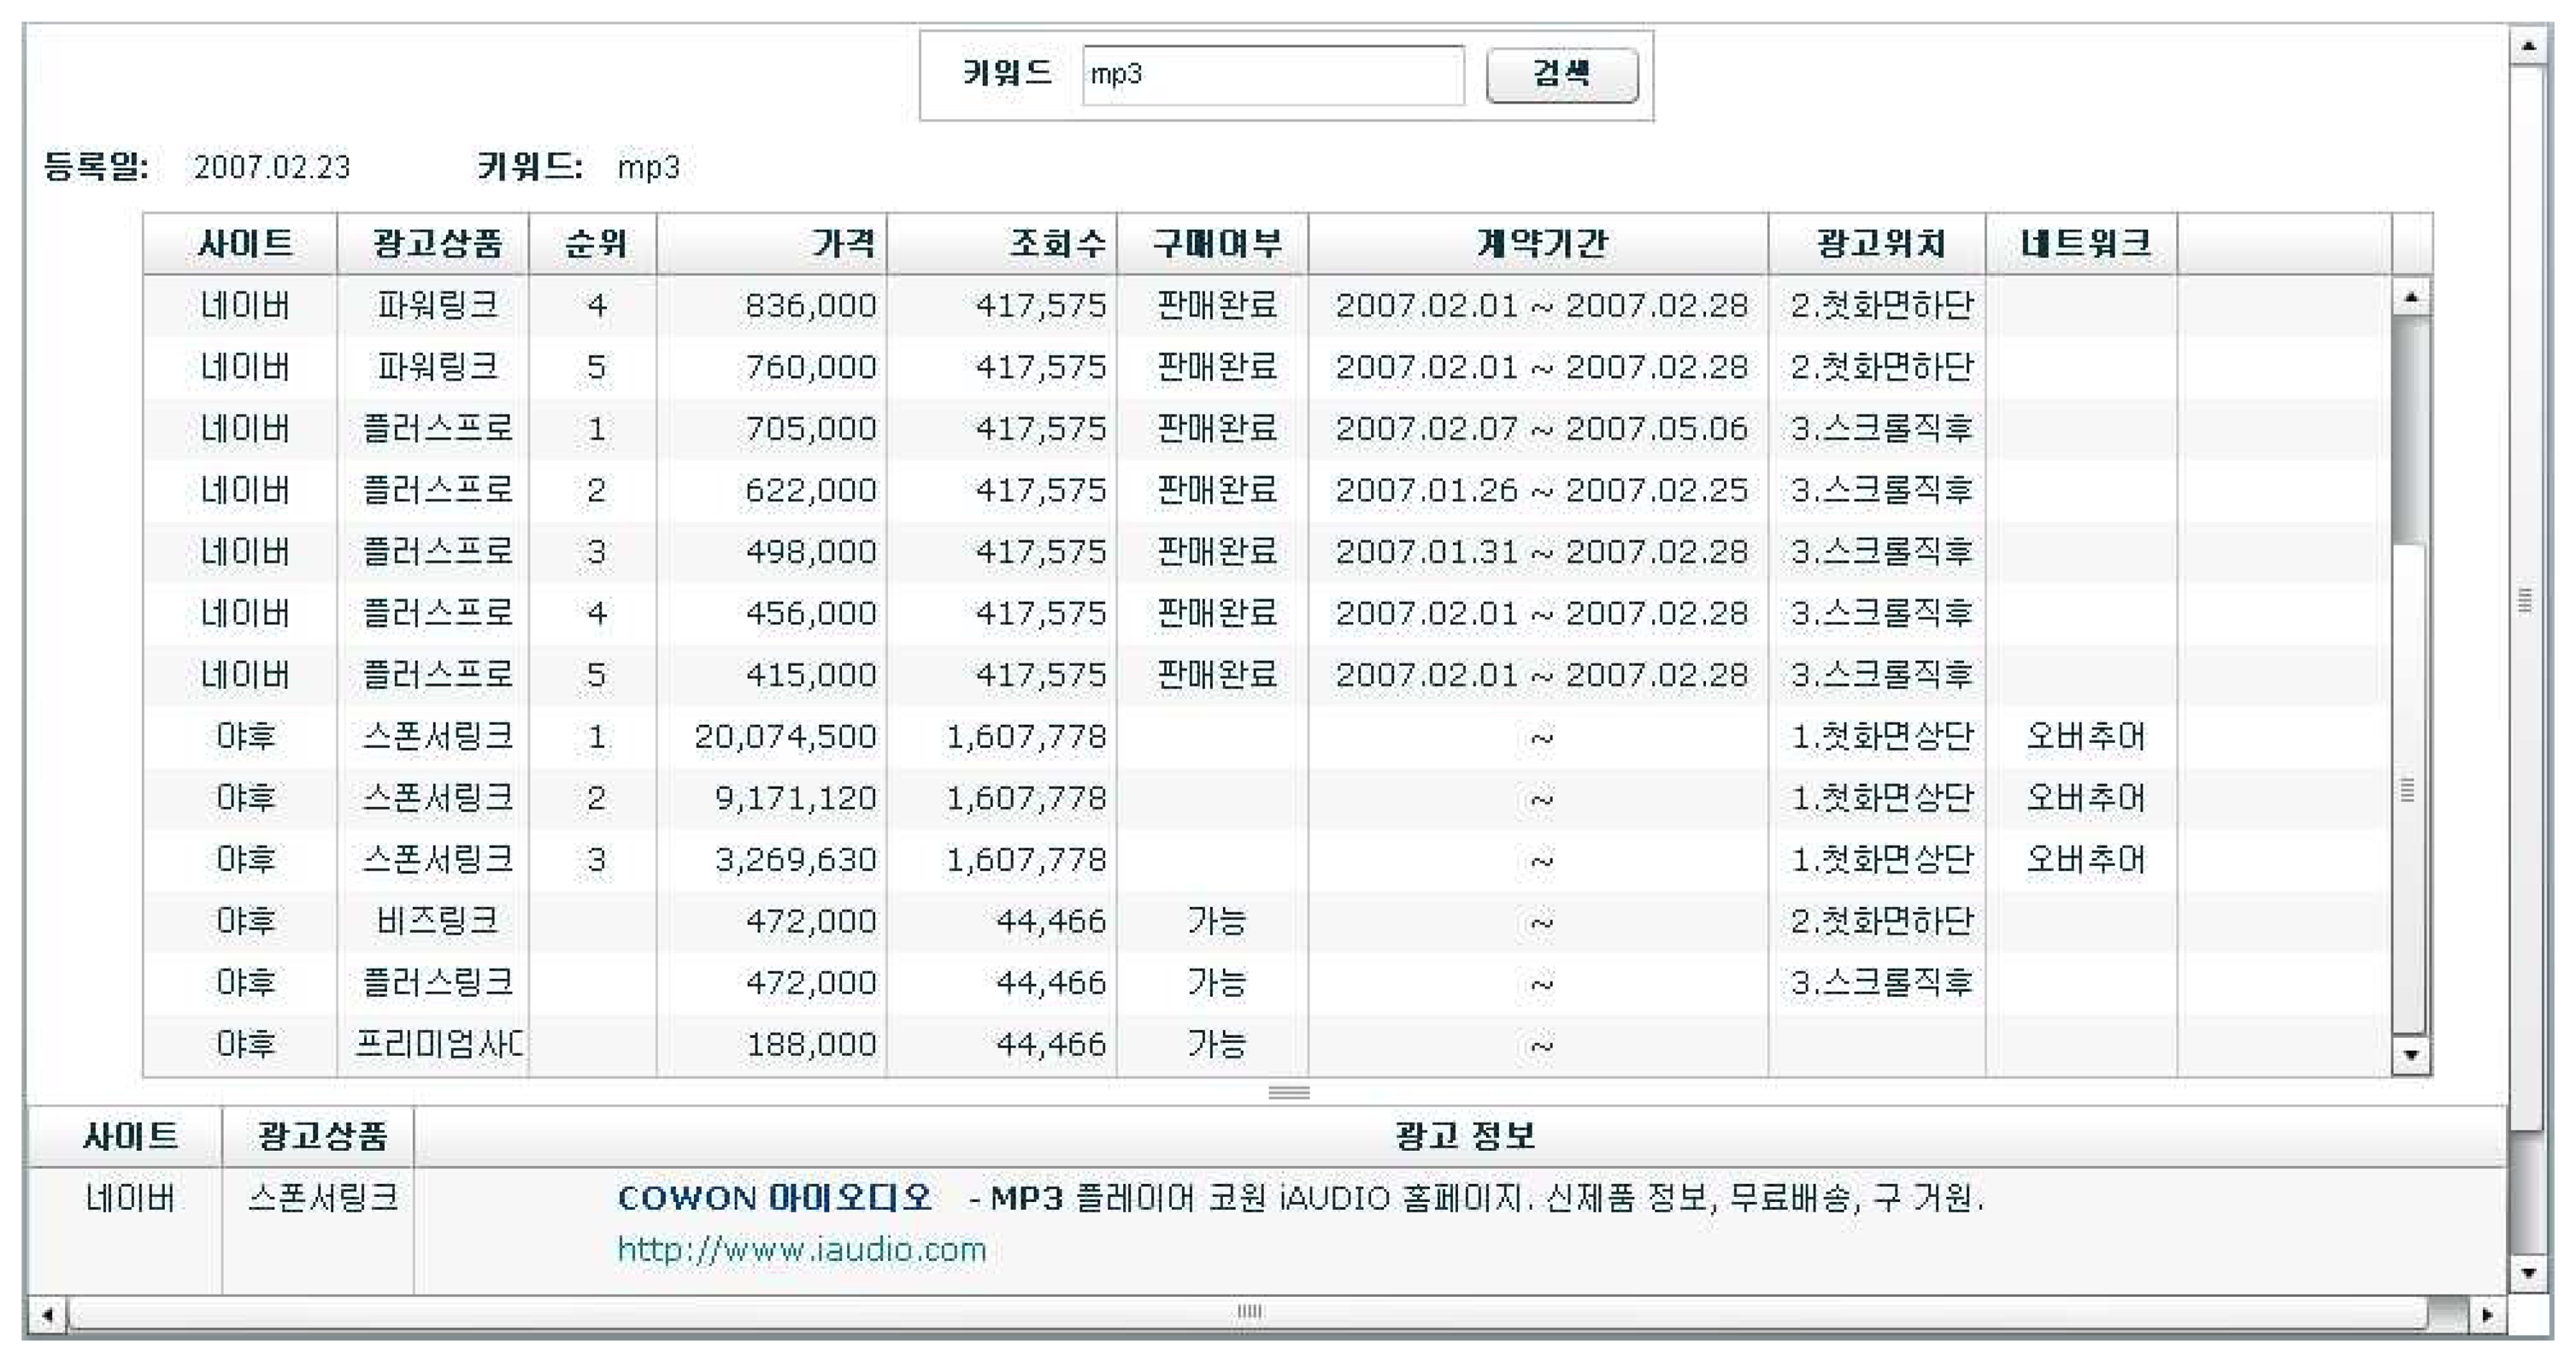Open the iaudio.com ad link
The height and width of the screenshot is (1362, 2576).
pos(801,1250)
